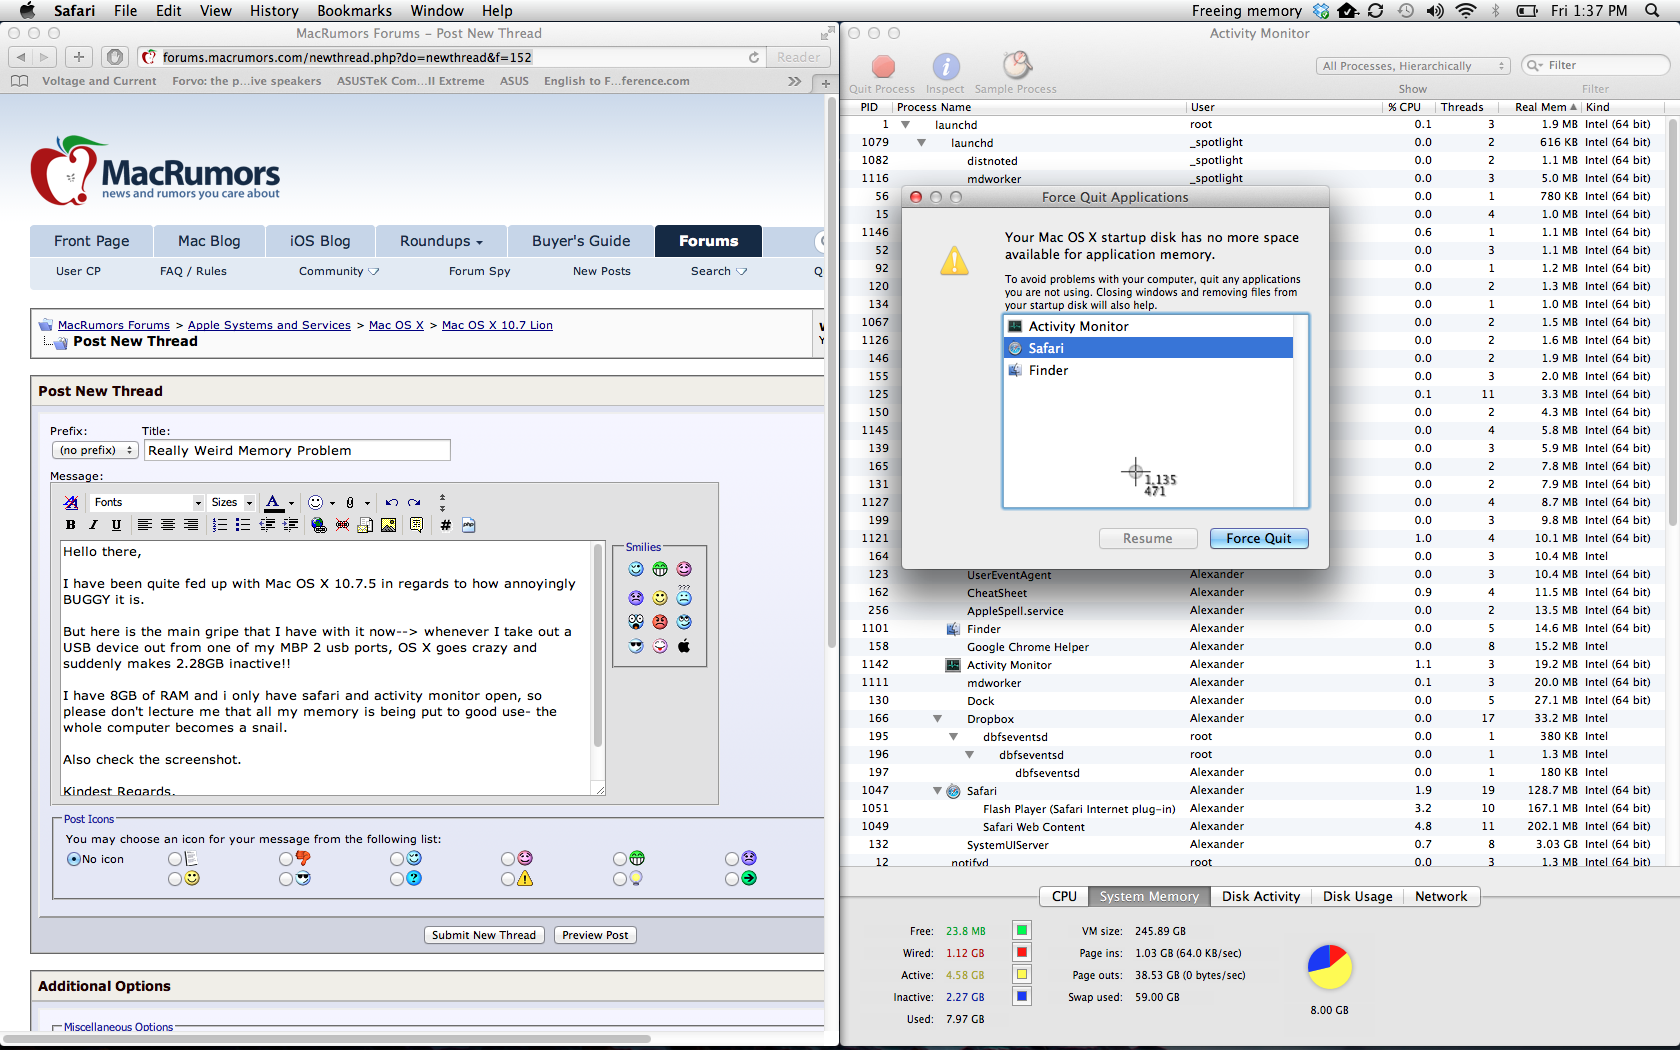The image size is (1680, 1050).
Task: Open the Mac OS X 10.7 Lion breadcrumb link
Action: coord(497,325)
